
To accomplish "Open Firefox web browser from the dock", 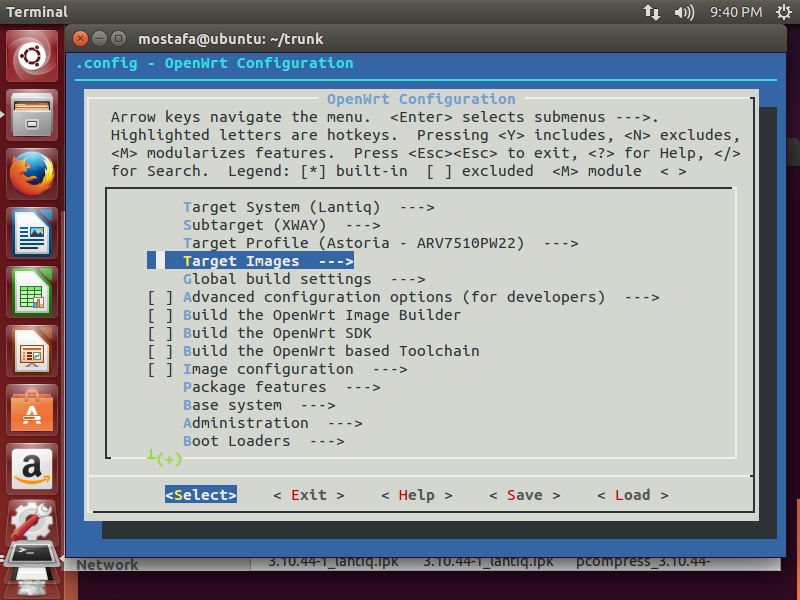I will click(32, 174).
